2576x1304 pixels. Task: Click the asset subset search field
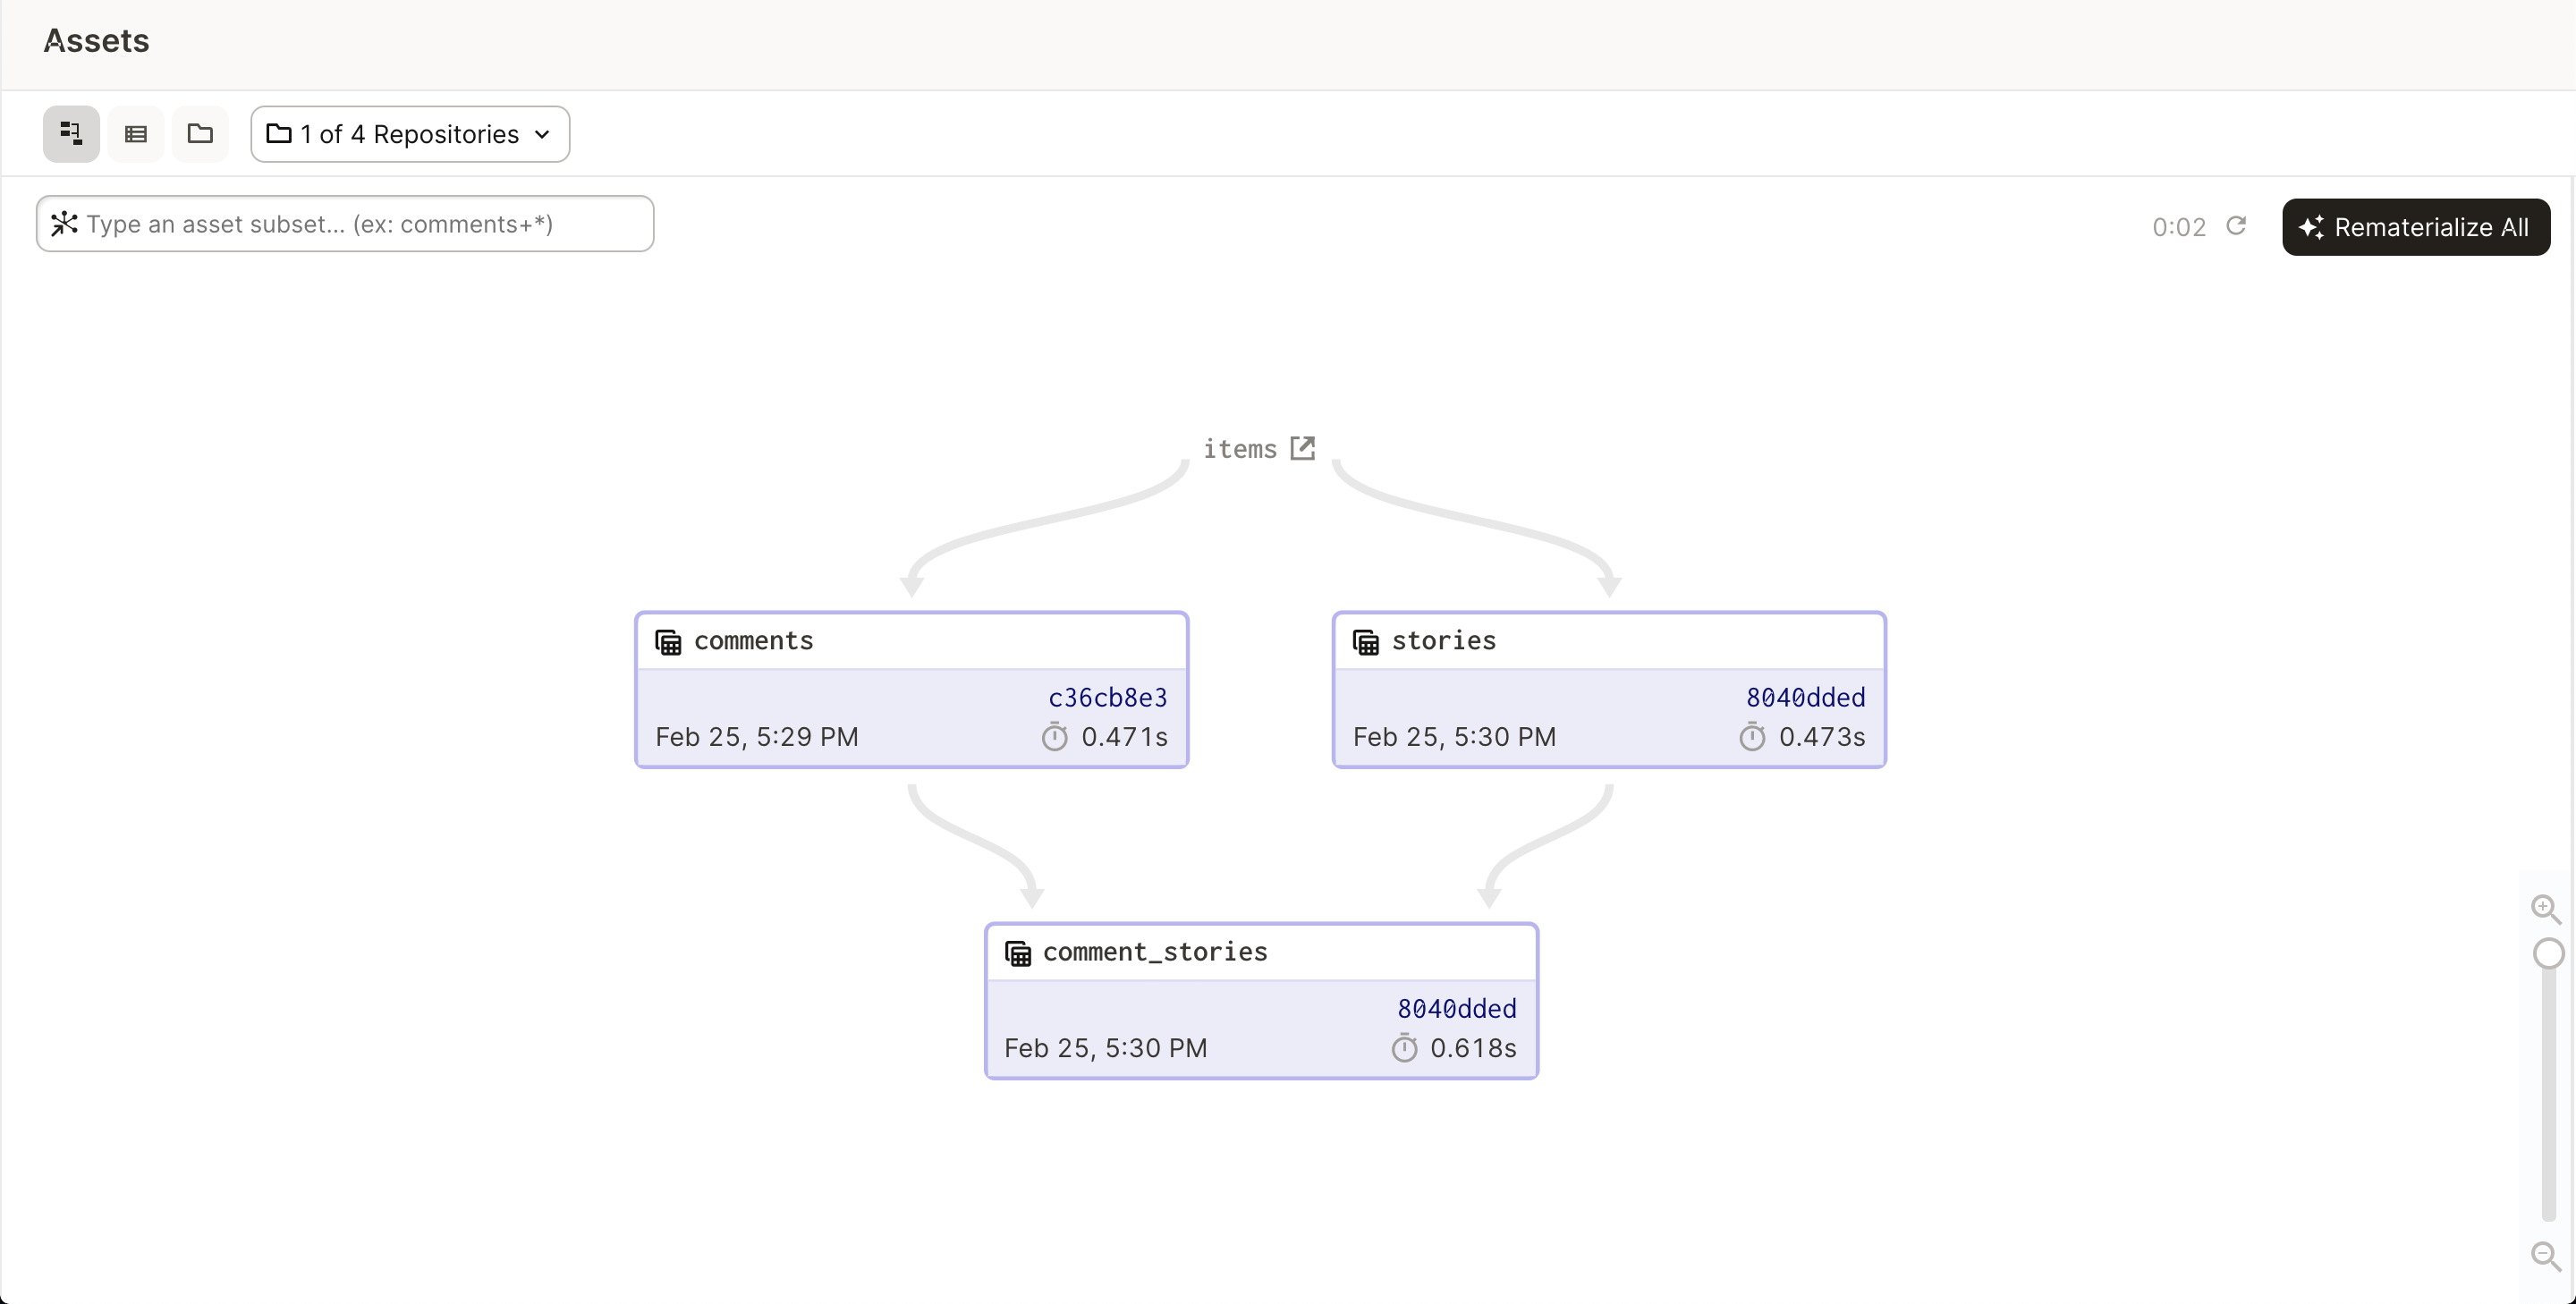345,224
